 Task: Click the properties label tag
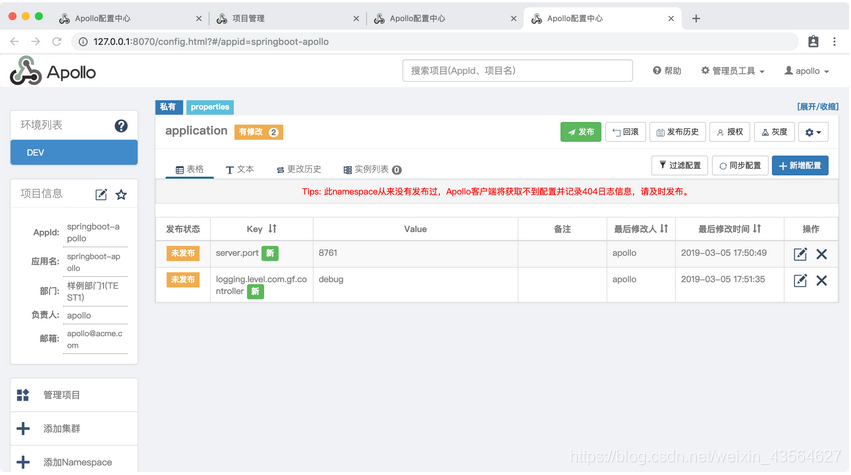pyautogui.click(x=210, y=107)
